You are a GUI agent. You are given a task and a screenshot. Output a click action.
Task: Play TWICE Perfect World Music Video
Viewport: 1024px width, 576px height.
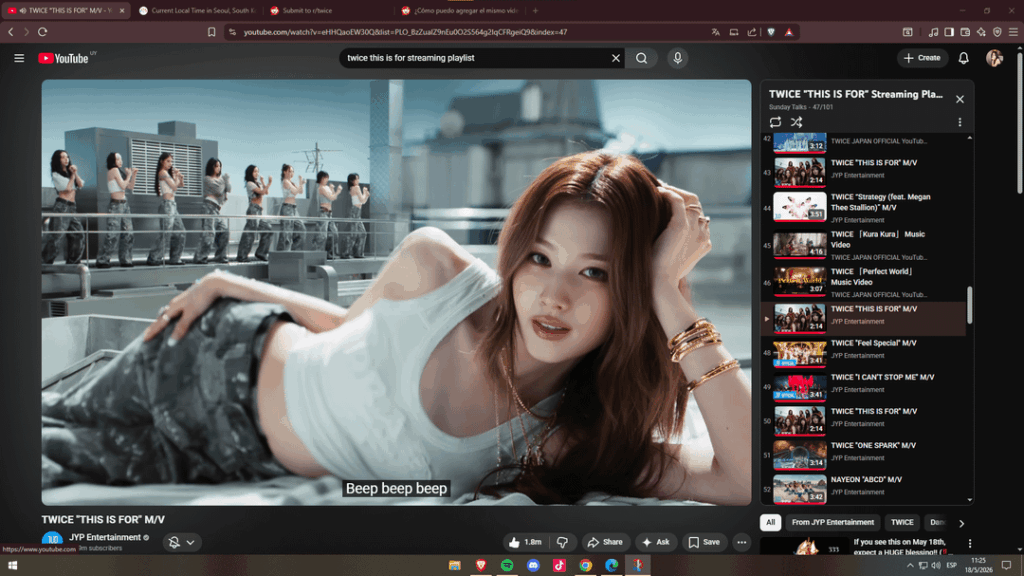[x=862, y=282]
